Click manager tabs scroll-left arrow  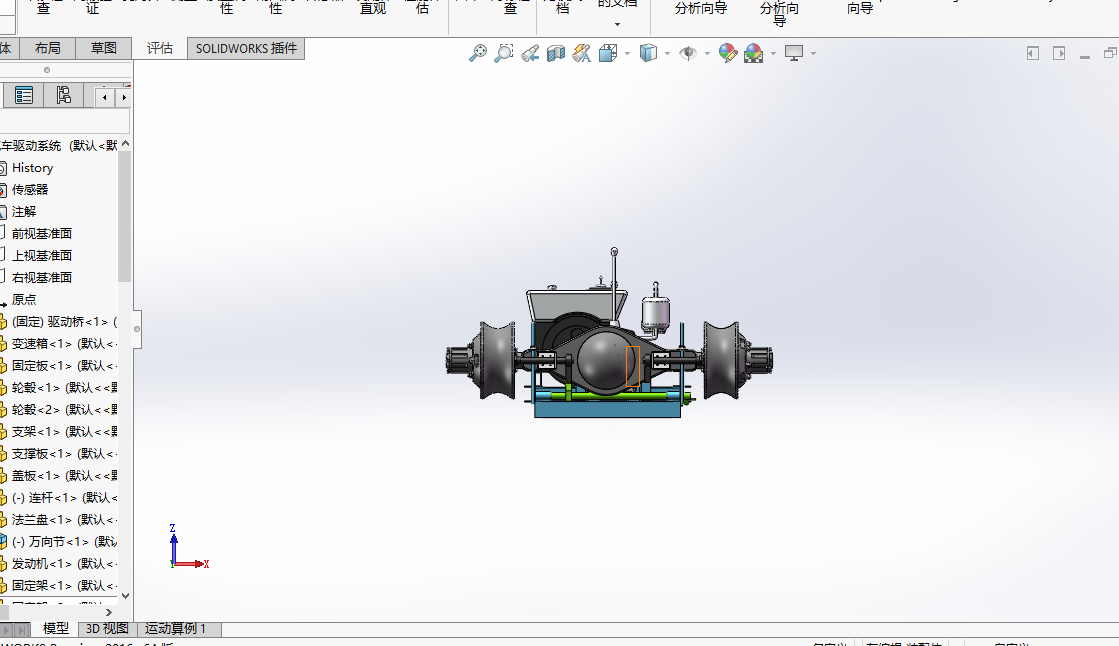(x=105, y=97)
